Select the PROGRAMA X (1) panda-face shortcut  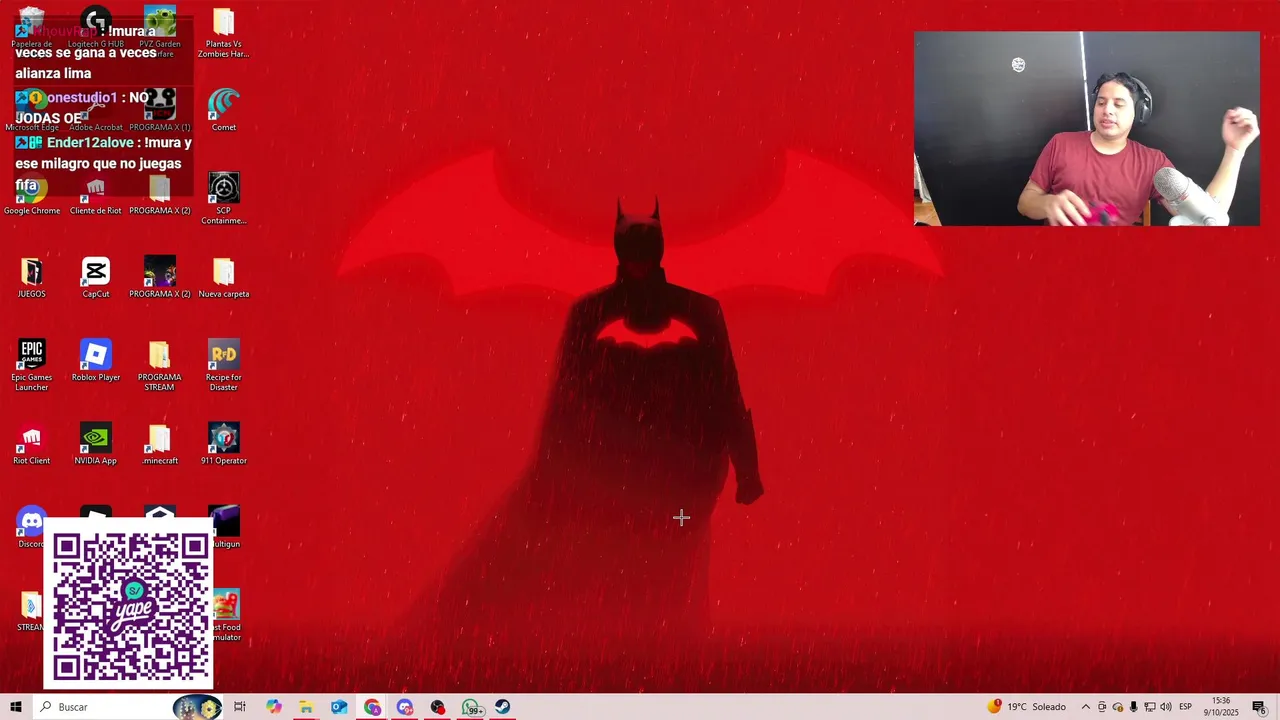click(160, 108)
